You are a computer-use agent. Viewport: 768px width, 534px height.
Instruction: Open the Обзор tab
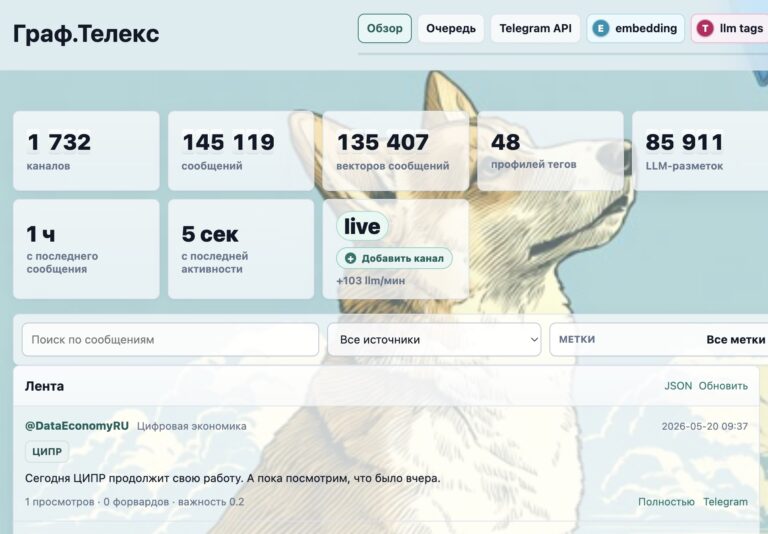pyautogui.click(x=384, y=28)
